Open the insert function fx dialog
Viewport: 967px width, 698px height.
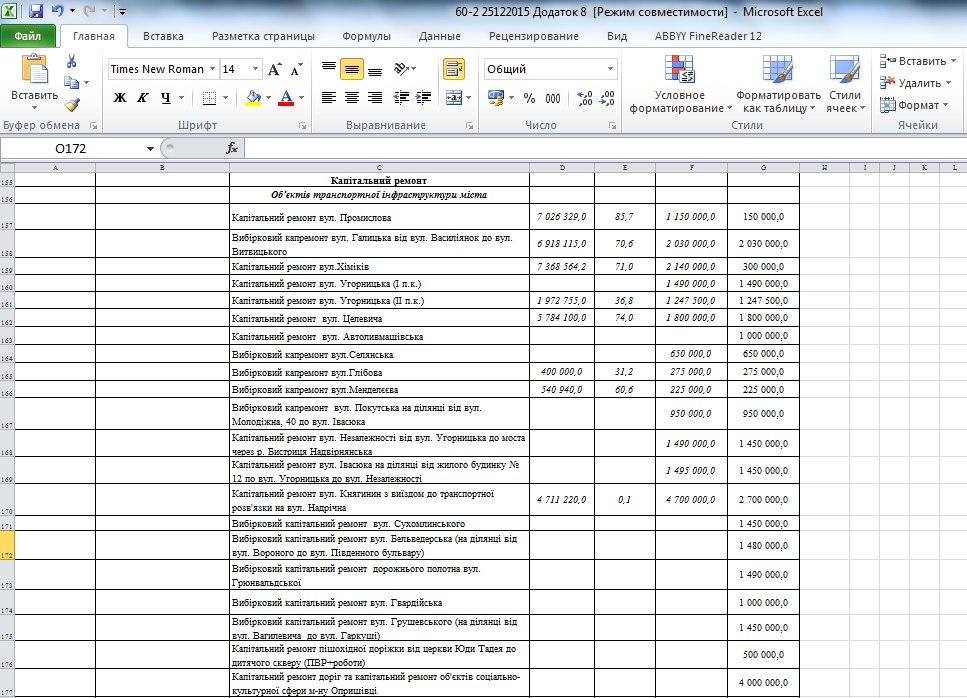232,148
